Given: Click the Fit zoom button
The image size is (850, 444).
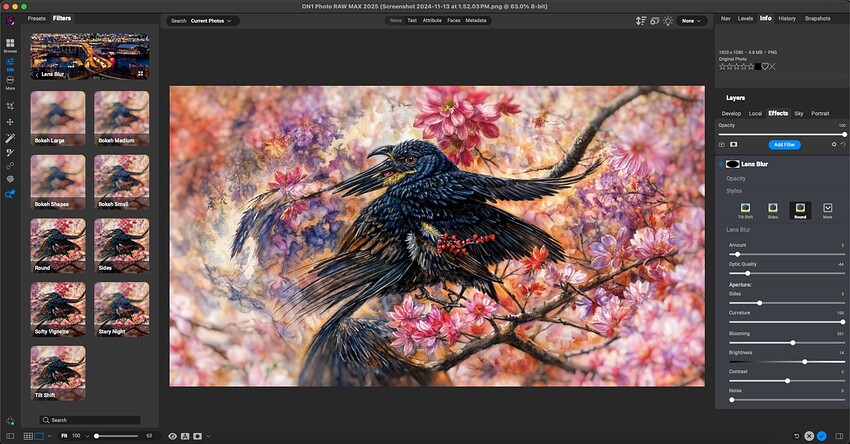Looking at the screenshot, I should (64, 436).
